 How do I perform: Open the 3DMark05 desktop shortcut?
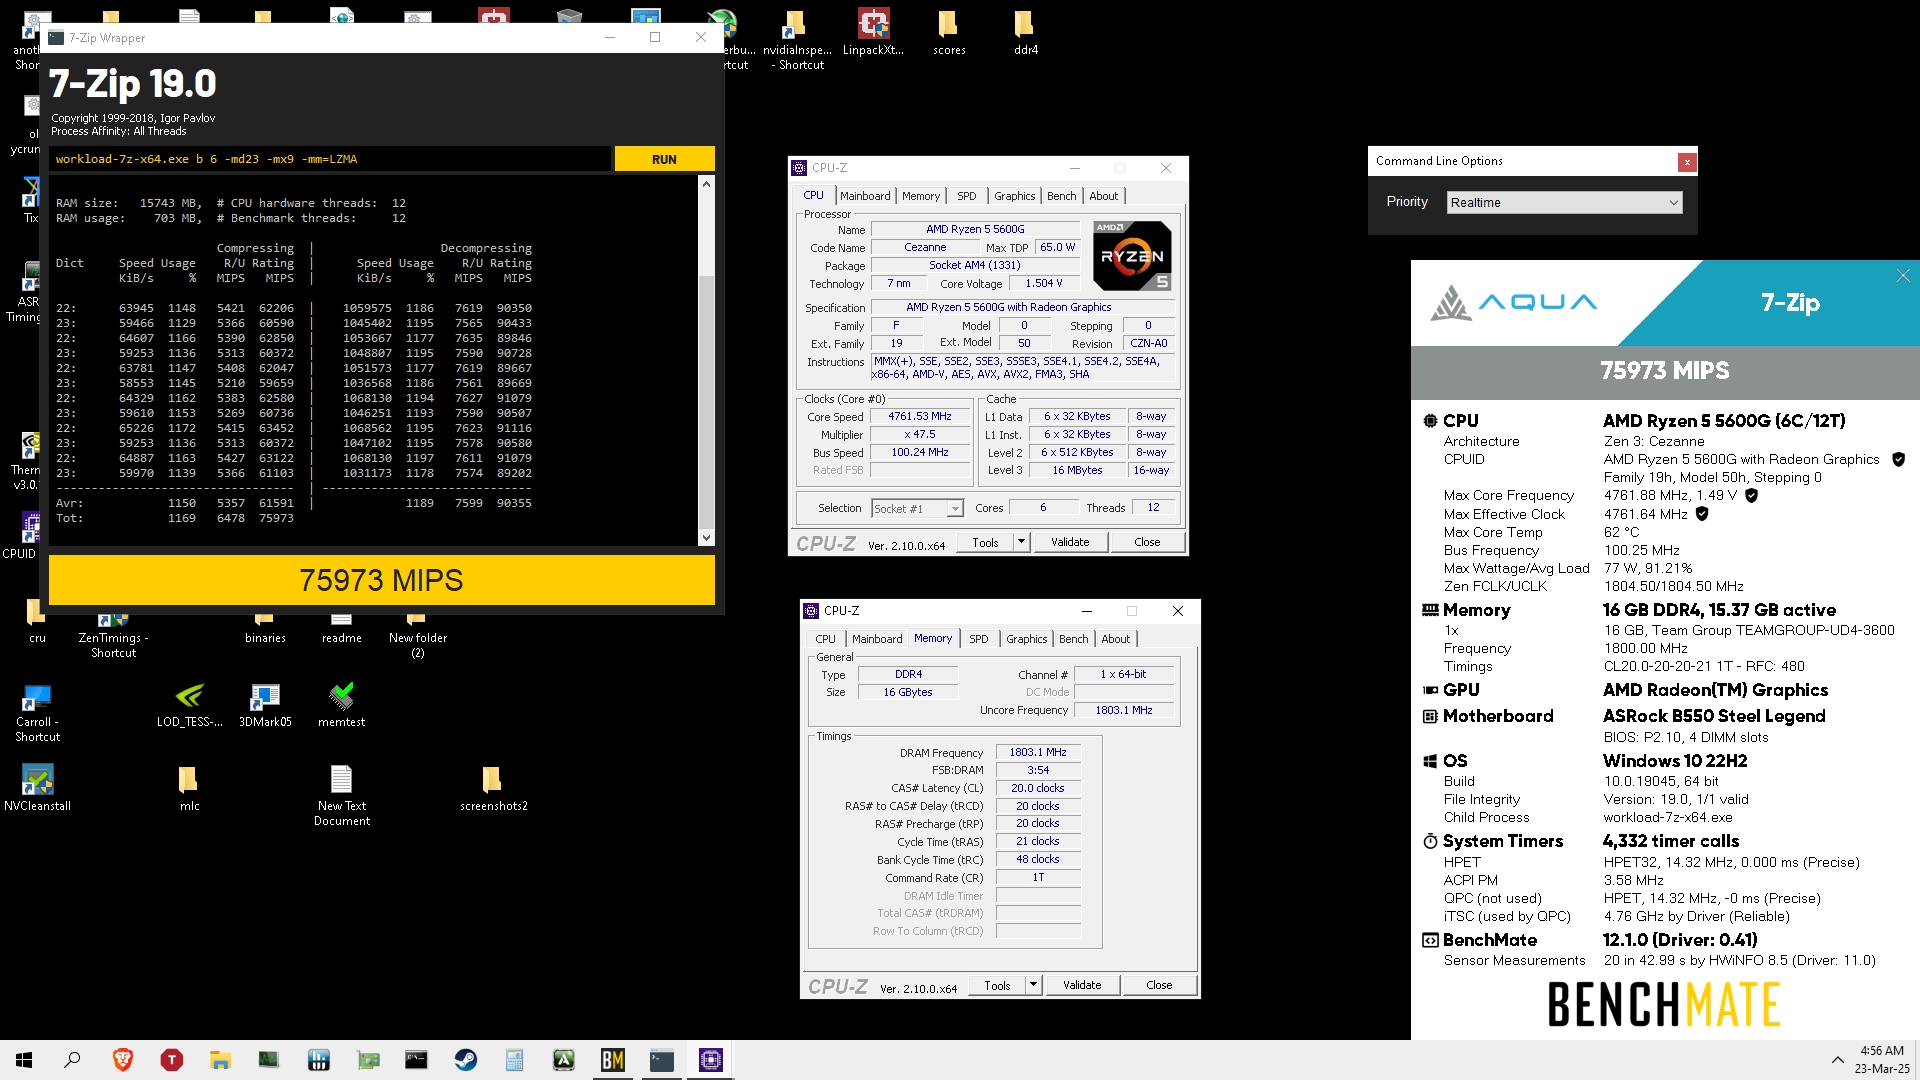265,704
